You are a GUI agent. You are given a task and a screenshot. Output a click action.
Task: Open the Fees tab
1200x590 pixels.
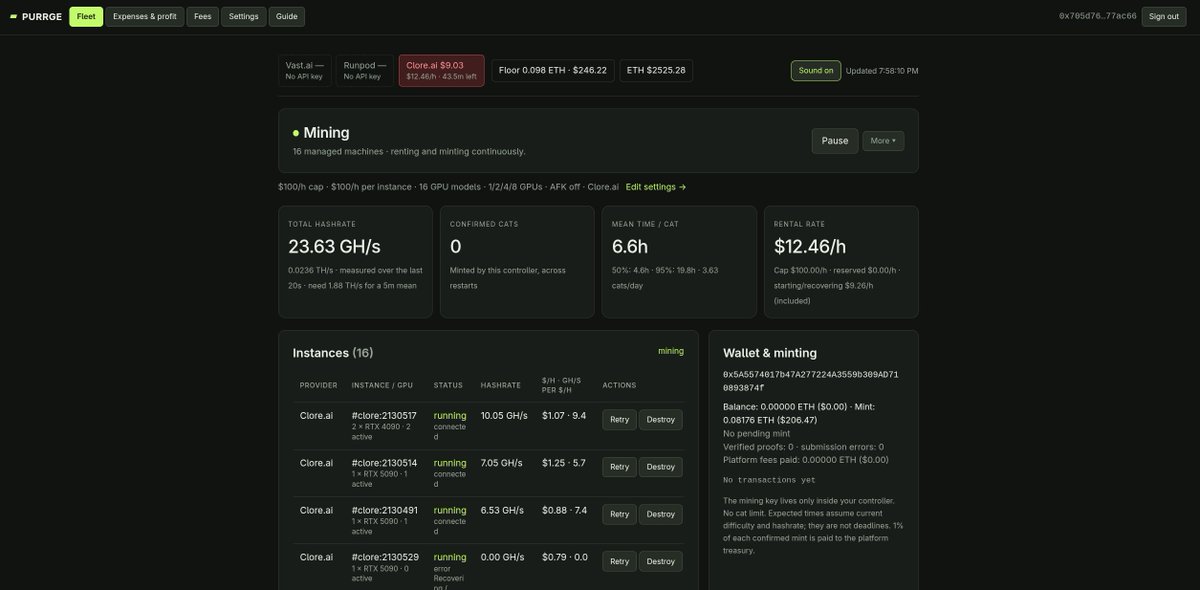(x=203, y=16)
